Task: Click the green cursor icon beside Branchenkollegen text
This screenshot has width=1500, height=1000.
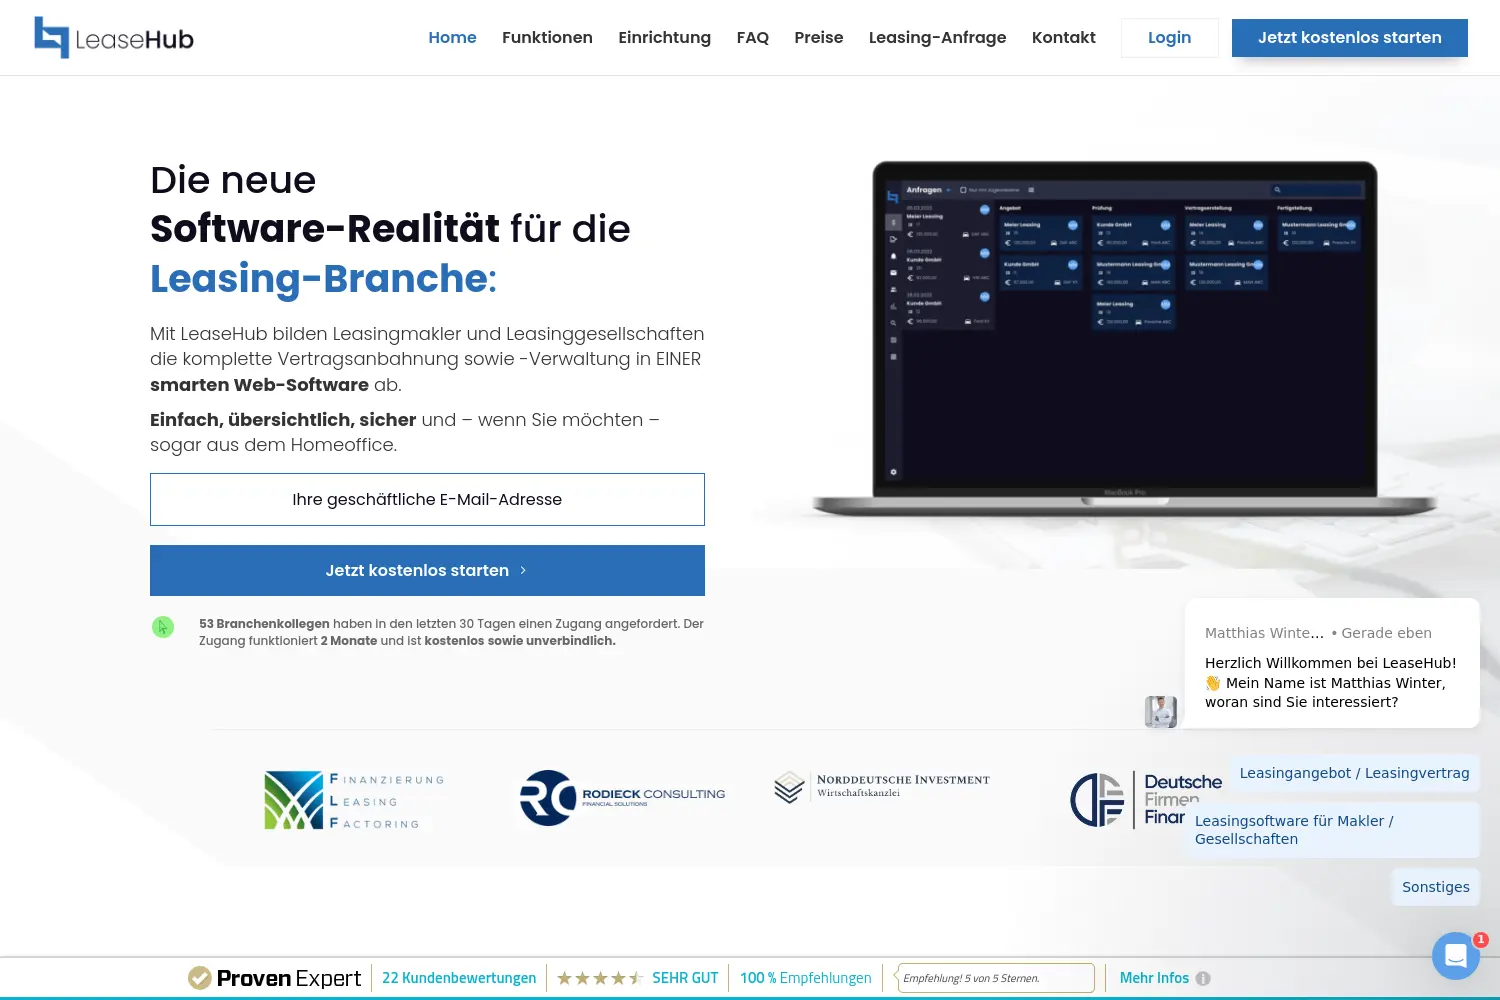Action: click(x=163, y=627)
